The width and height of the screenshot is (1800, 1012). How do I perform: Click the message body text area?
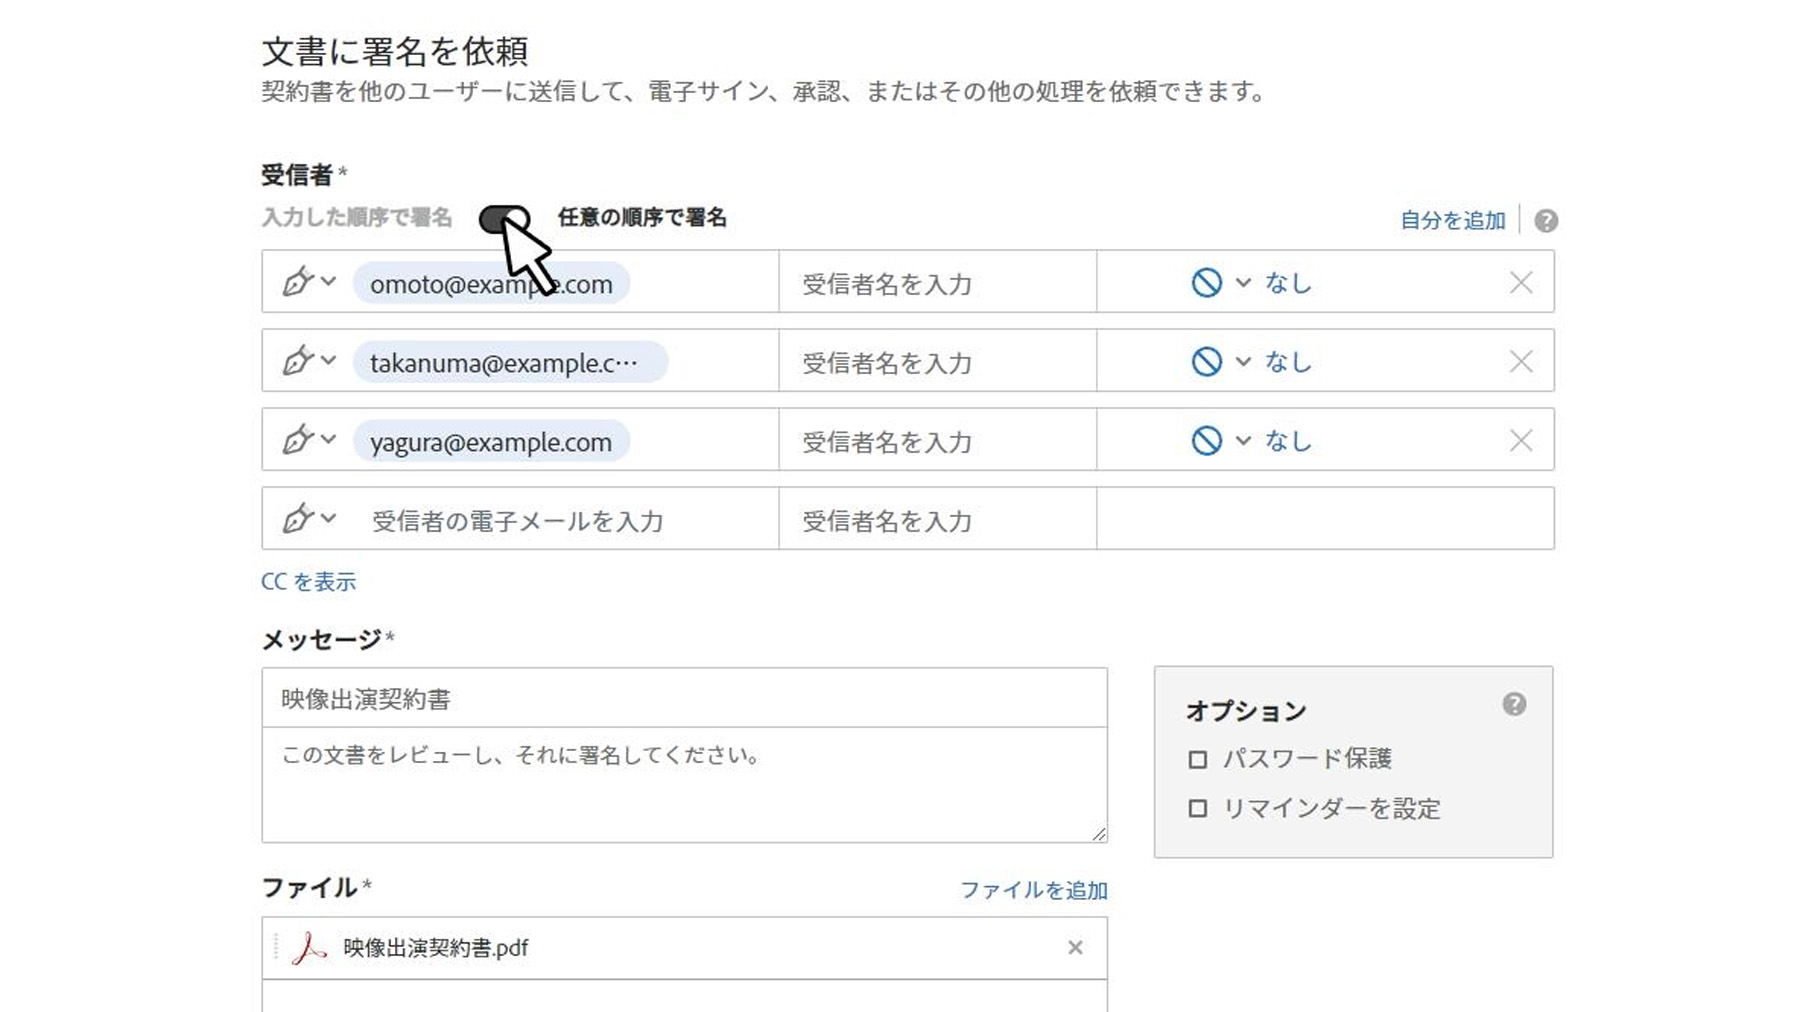click(x=684, y=785)
